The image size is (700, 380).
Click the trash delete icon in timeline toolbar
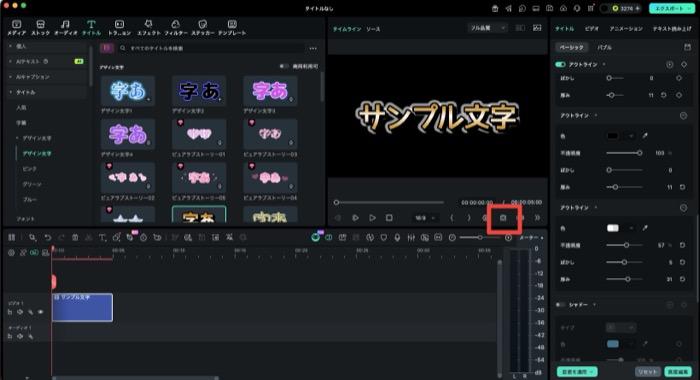(75, 238)
